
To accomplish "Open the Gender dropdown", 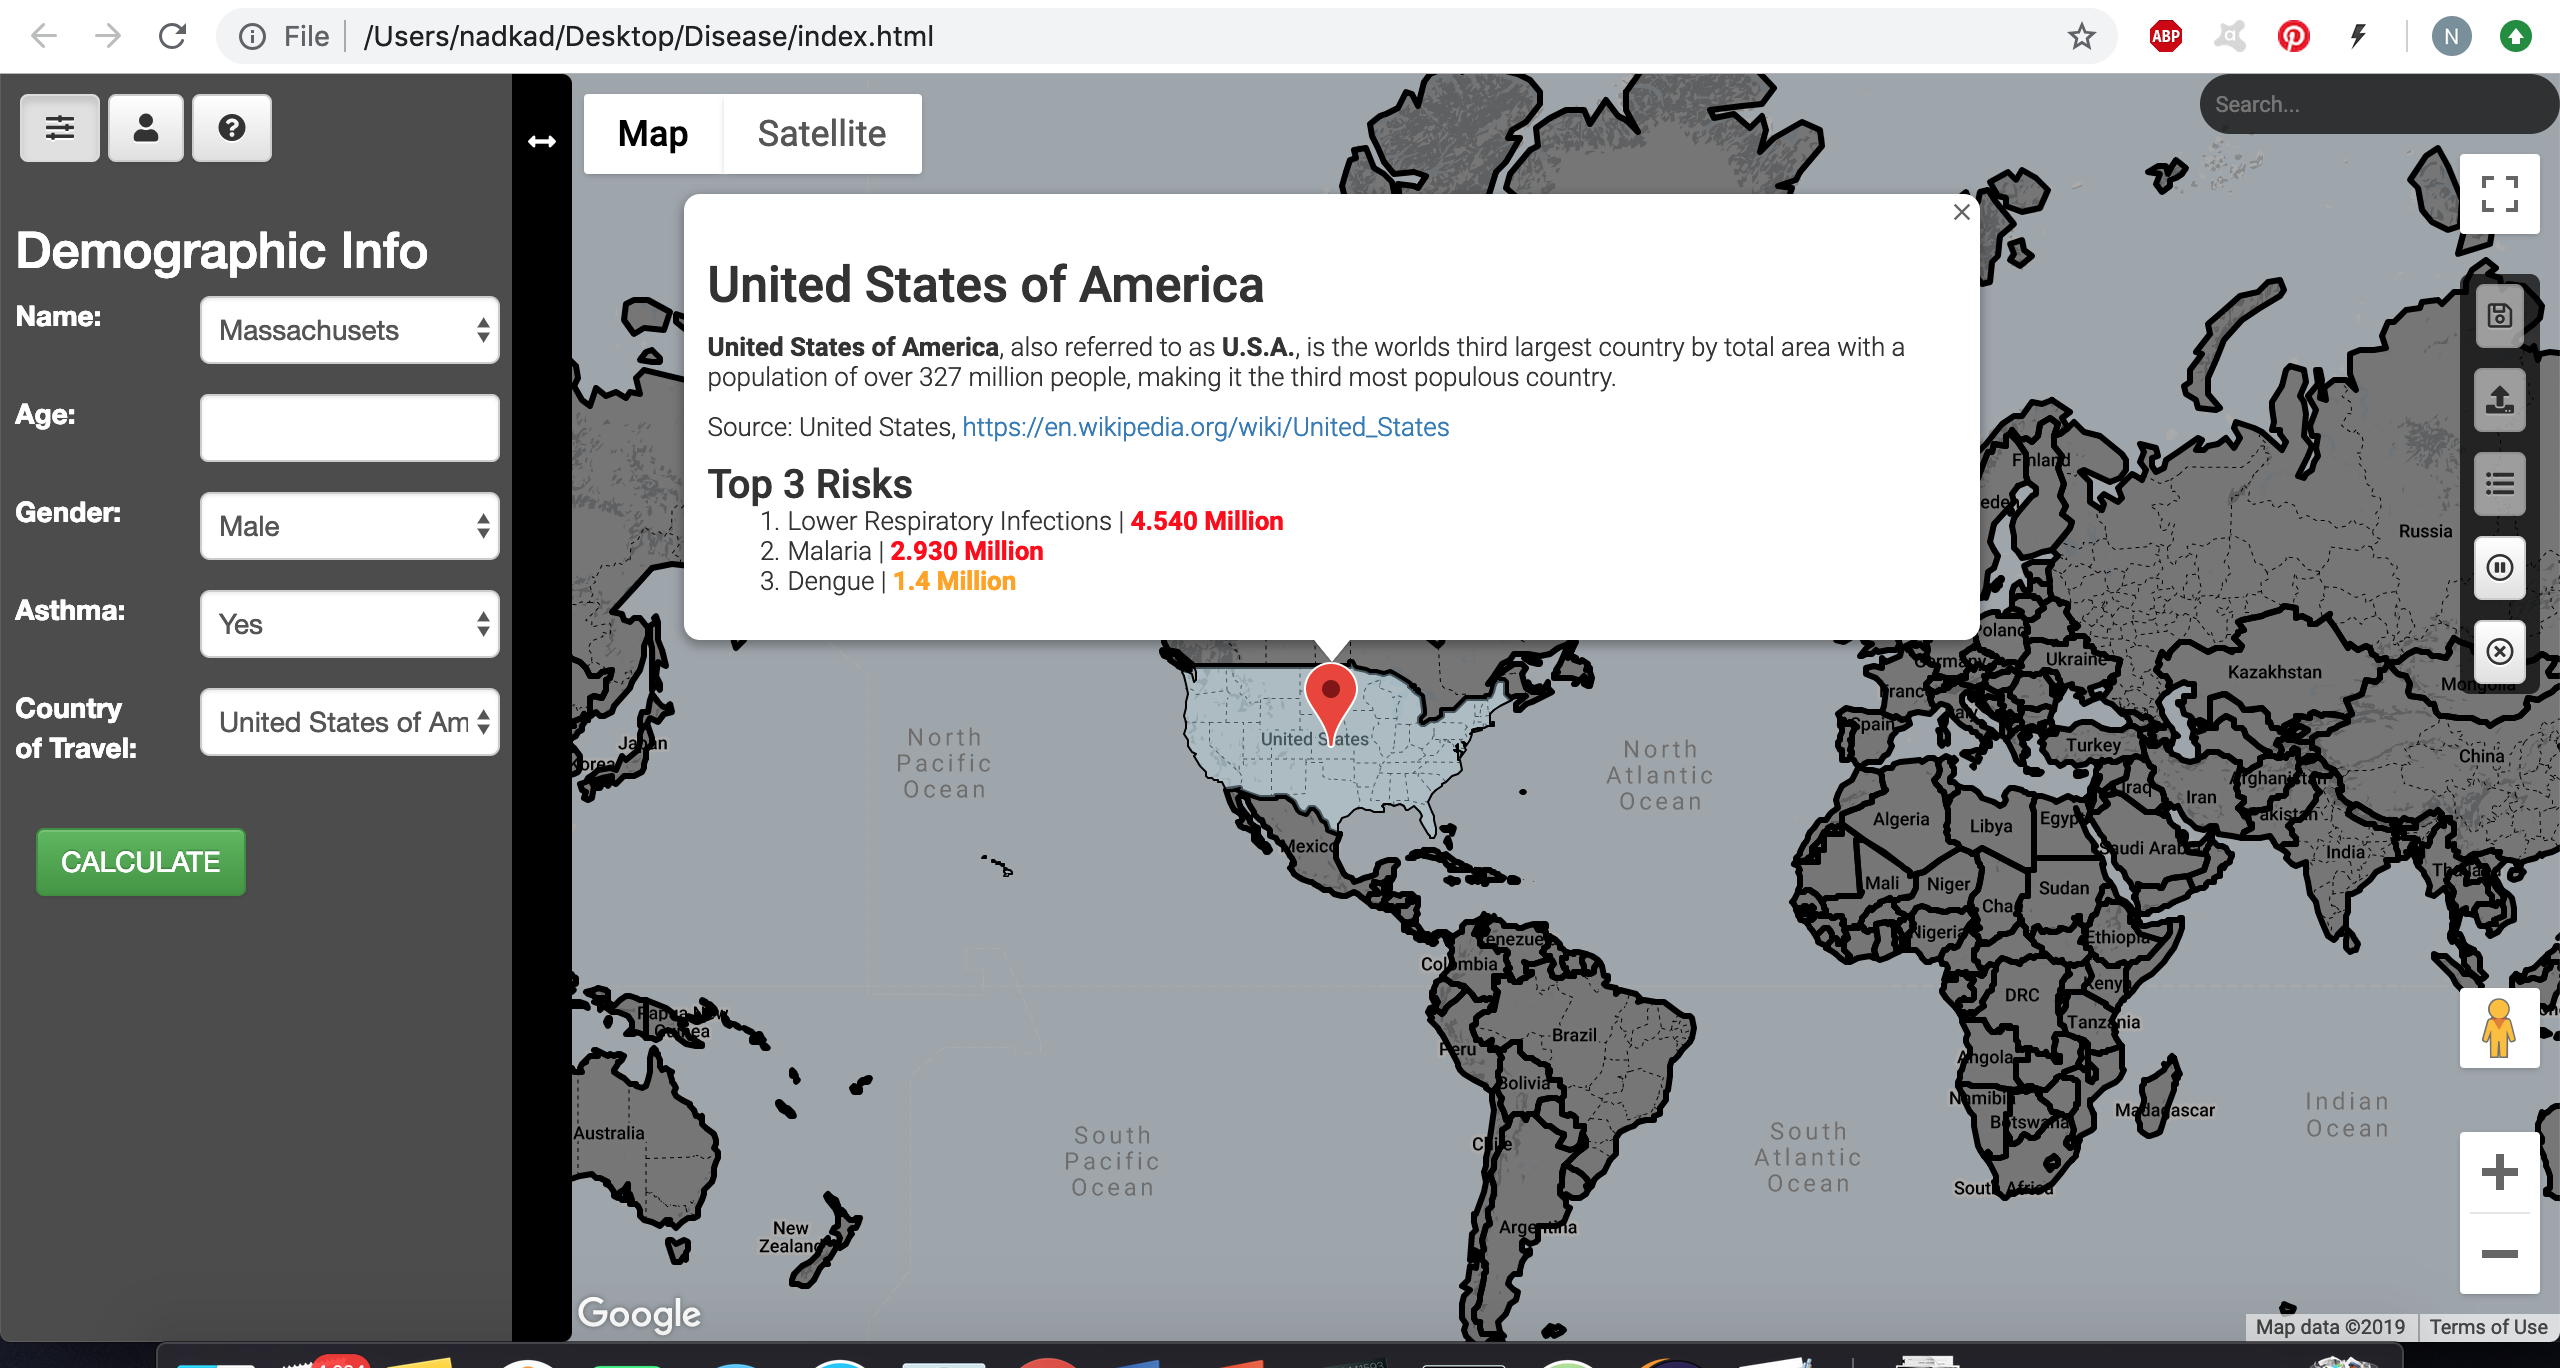I will pyautogui.click(x=349, y=526).
